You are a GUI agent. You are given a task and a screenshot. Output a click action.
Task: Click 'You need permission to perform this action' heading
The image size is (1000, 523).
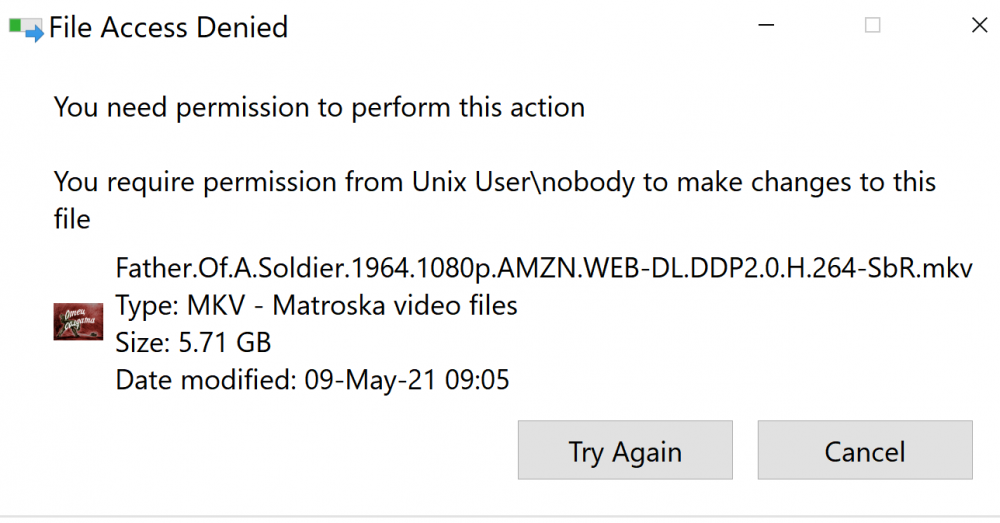(320, 107)
